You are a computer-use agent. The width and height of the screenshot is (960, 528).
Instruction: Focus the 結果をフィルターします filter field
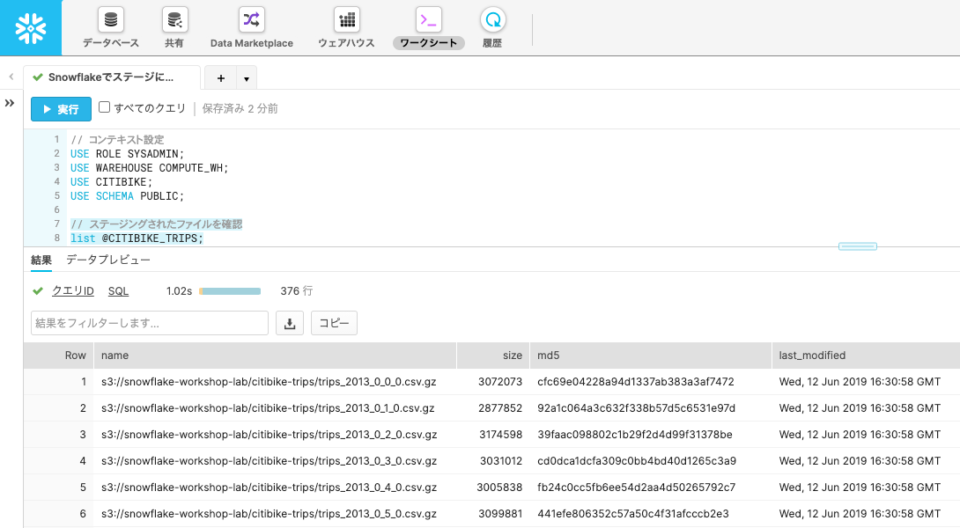pos(149,323)
